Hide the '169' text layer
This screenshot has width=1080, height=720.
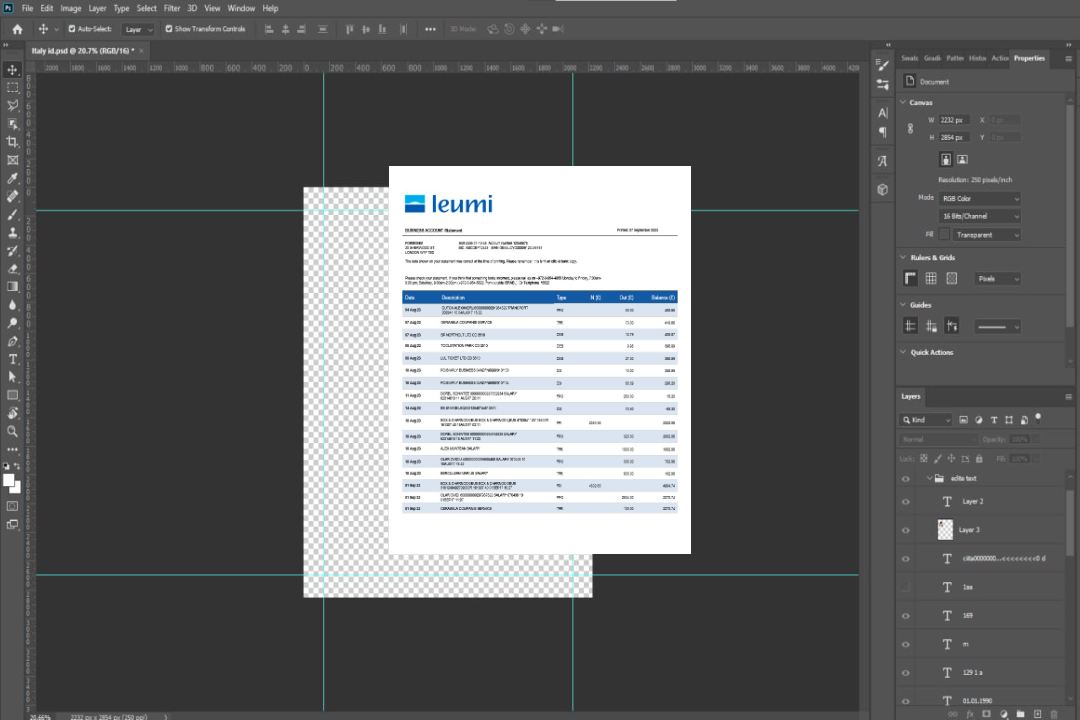click(x=906, y=616)
